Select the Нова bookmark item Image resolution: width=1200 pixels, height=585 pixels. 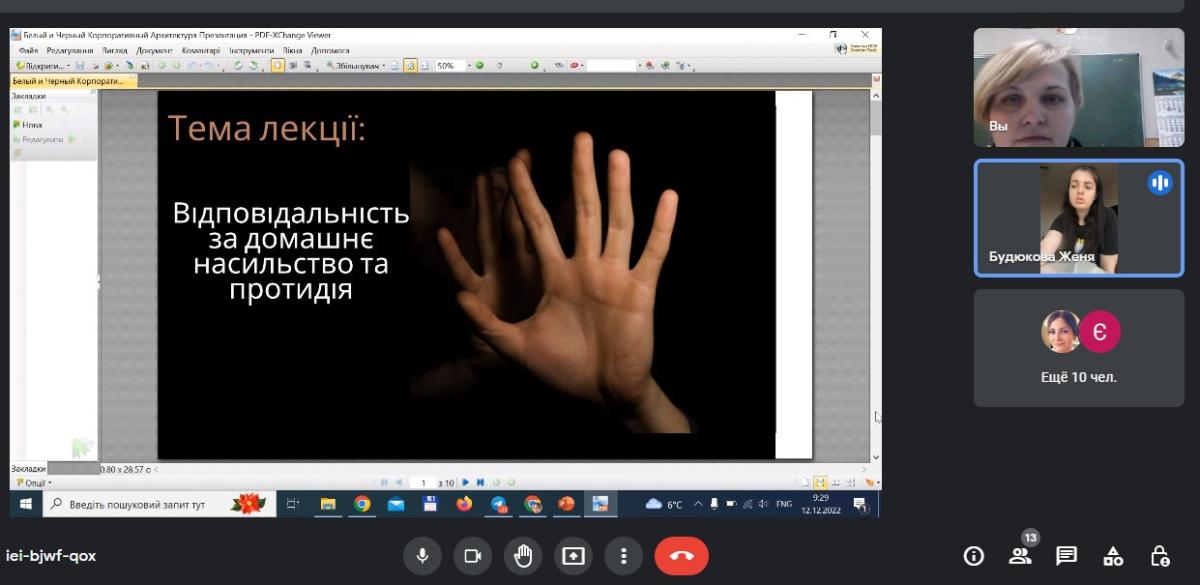(x=28, y=125)
